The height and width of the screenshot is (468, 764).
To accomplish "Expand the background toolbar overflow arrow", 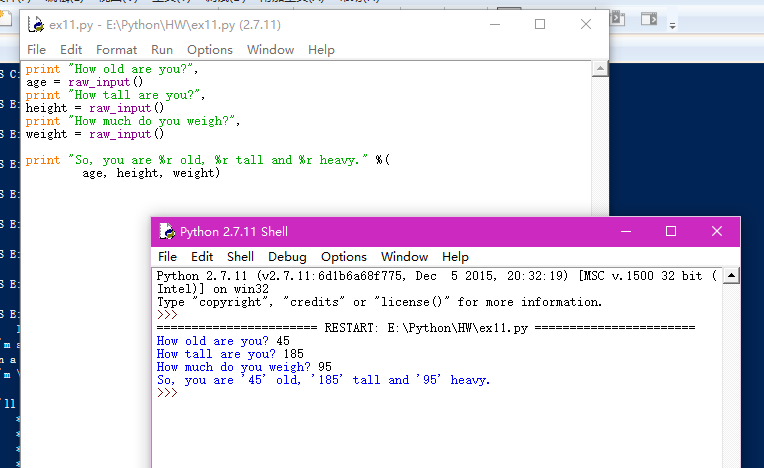I will click(x=672, y=24).
